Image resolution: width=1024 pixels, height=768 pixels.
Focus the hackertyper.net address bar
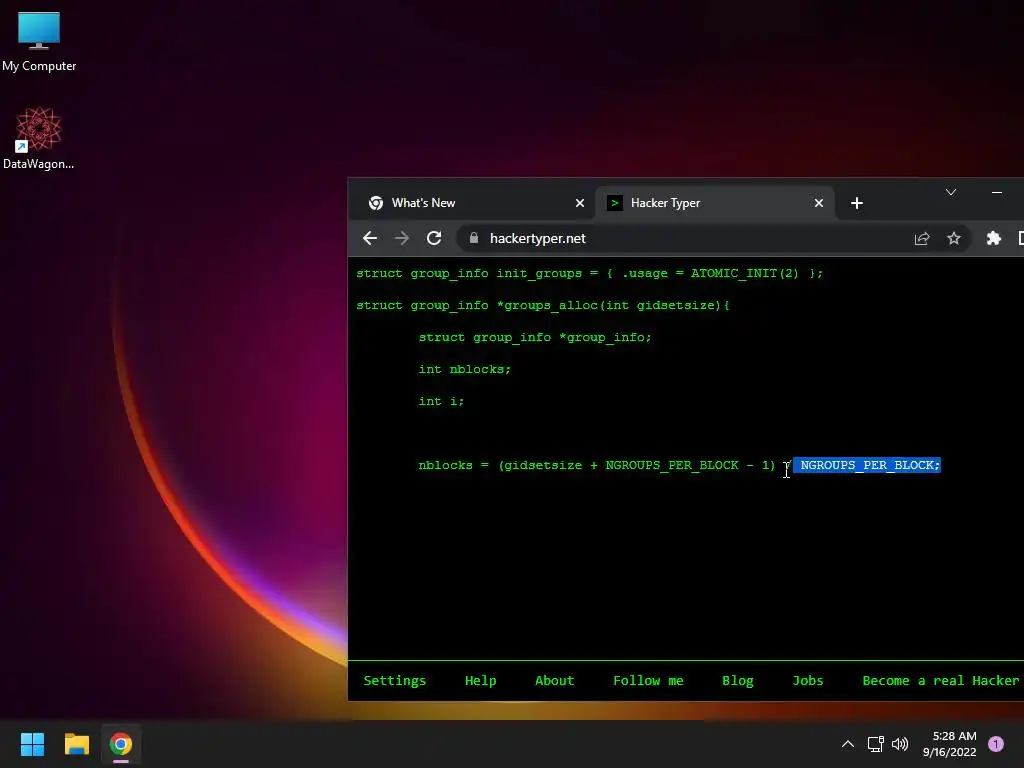click(715, 238)
